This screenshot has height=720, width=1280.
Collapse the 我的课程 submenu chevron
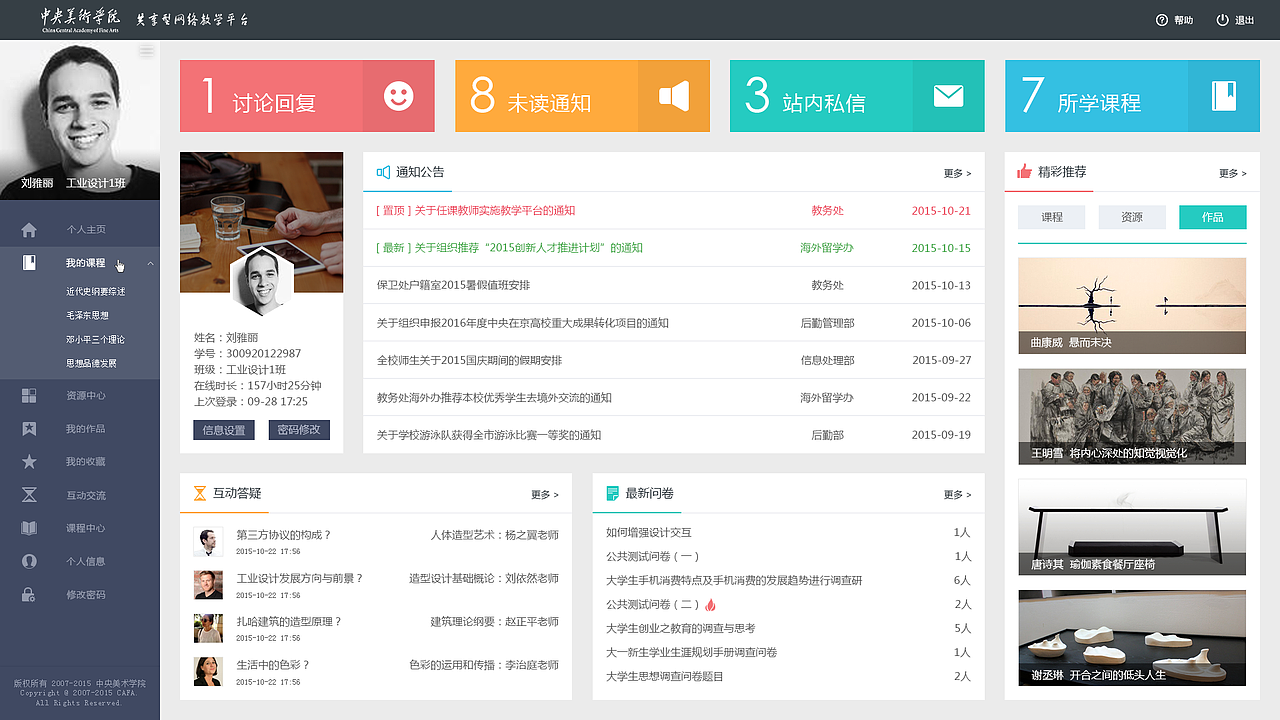[151, 263]
